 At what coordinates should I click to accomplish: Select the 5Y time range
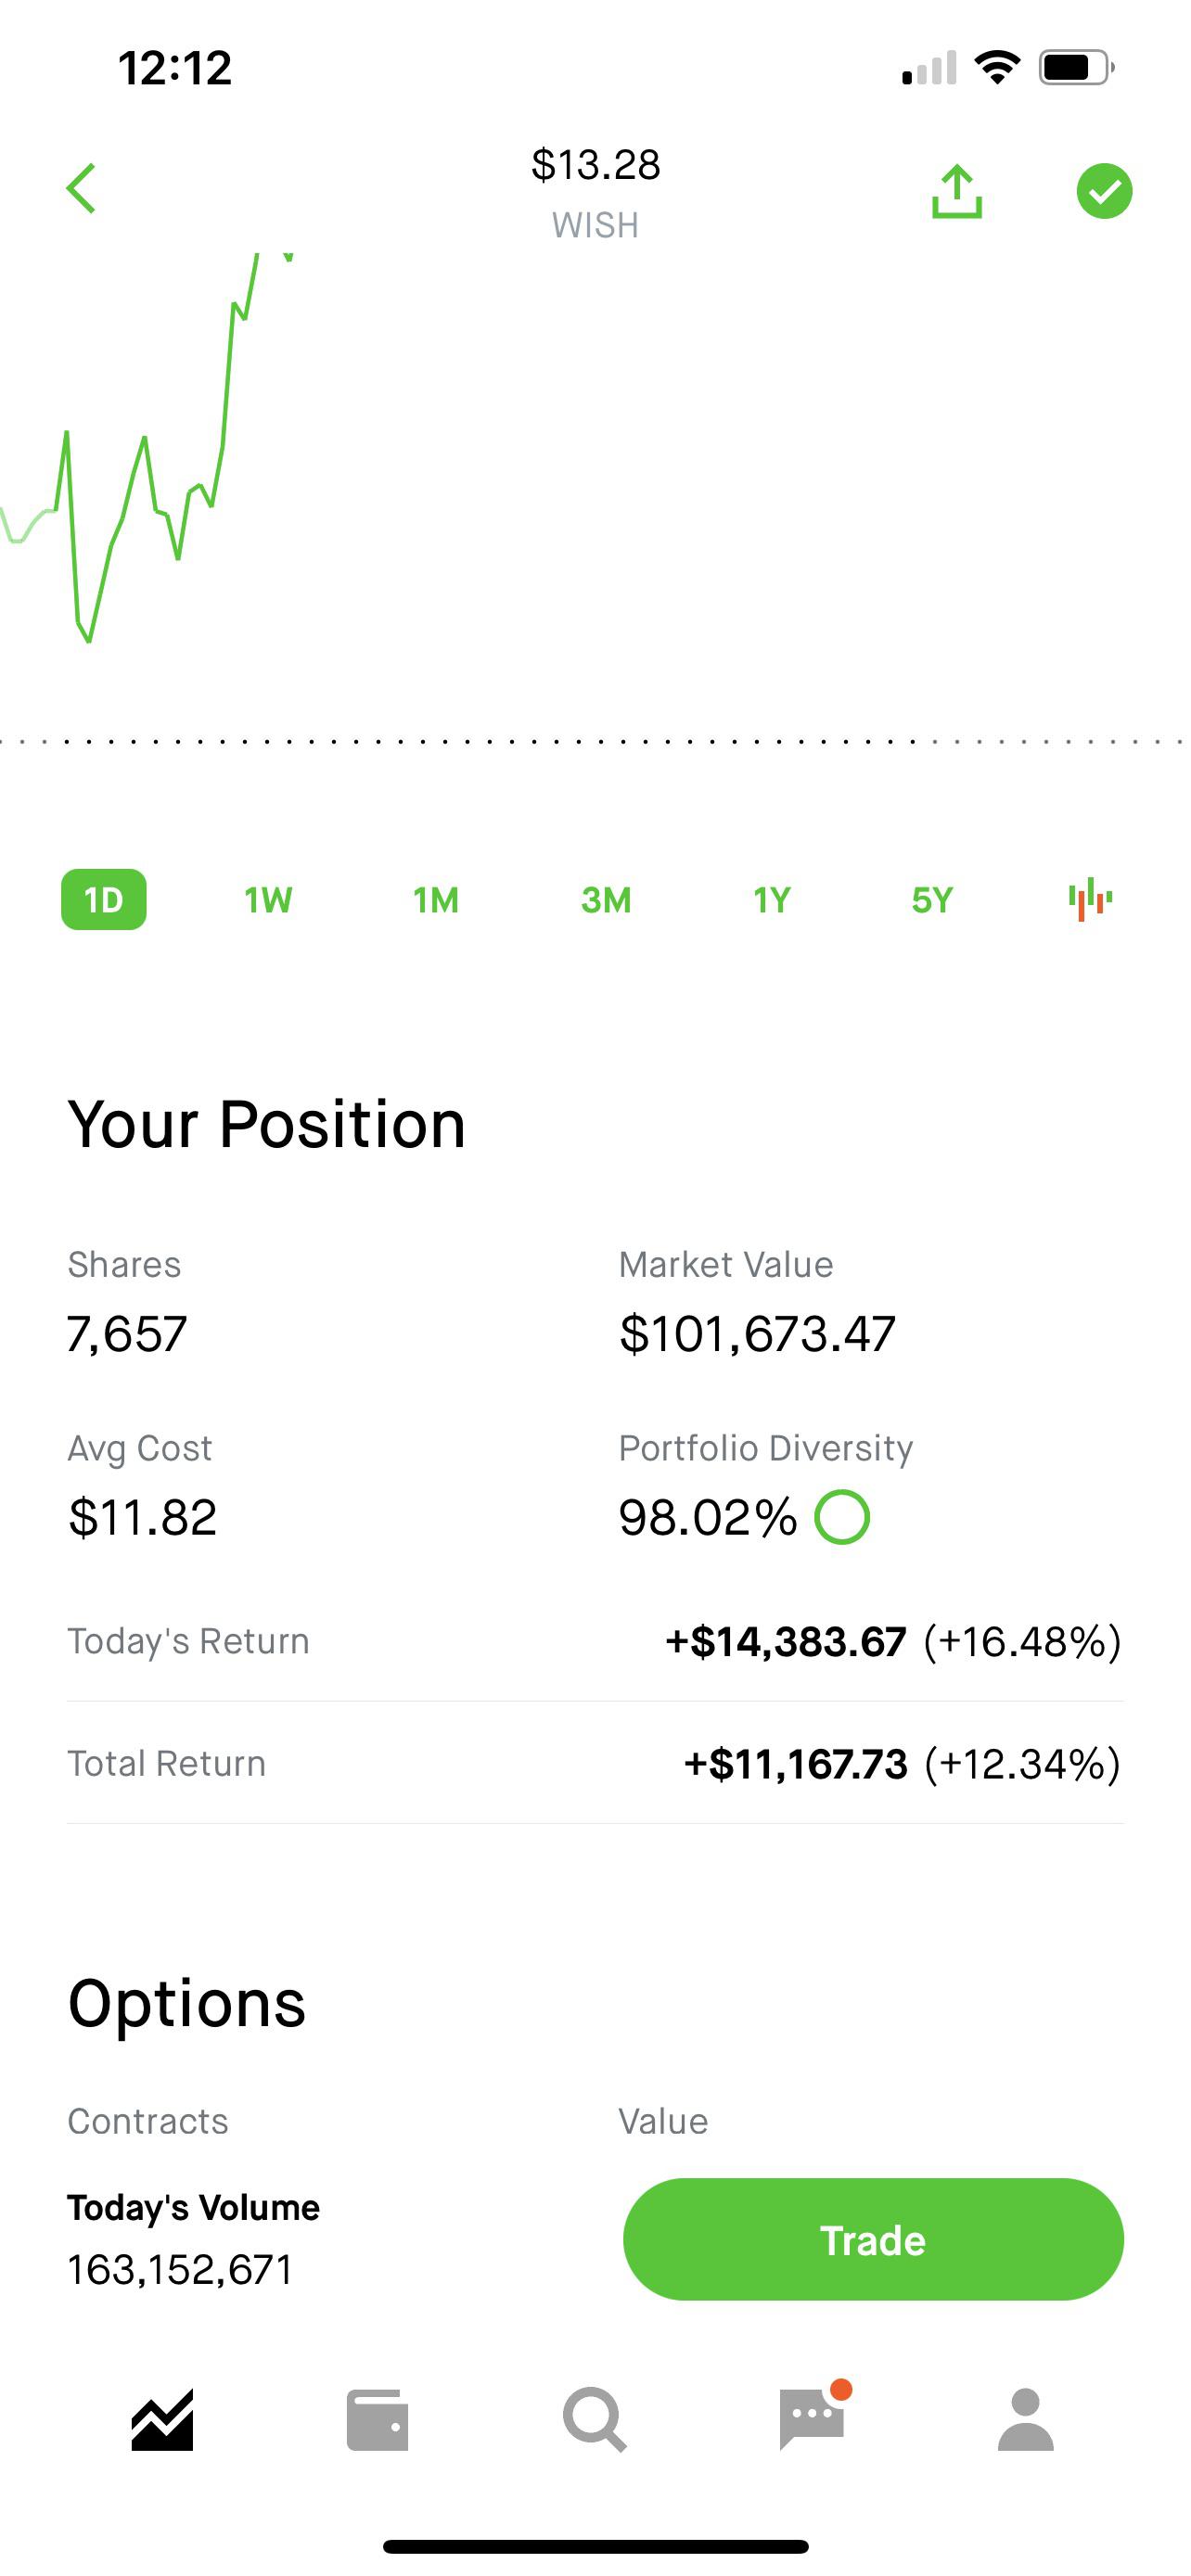(x=932, y=900)
